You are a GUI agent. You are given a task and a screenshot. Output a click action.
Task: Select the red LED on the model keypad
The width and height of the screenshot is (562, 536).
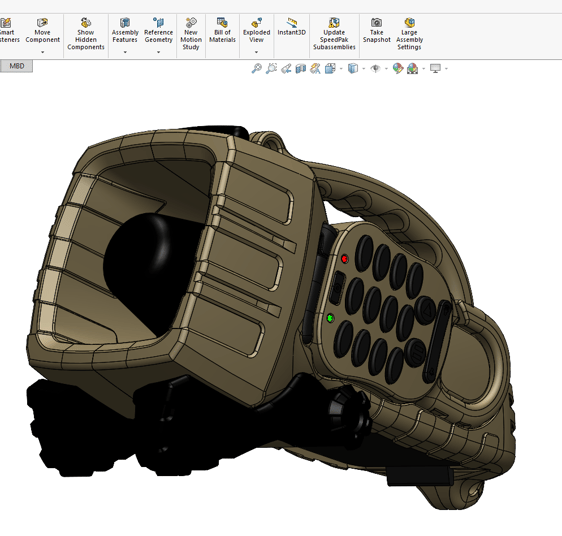pos(344,259)
